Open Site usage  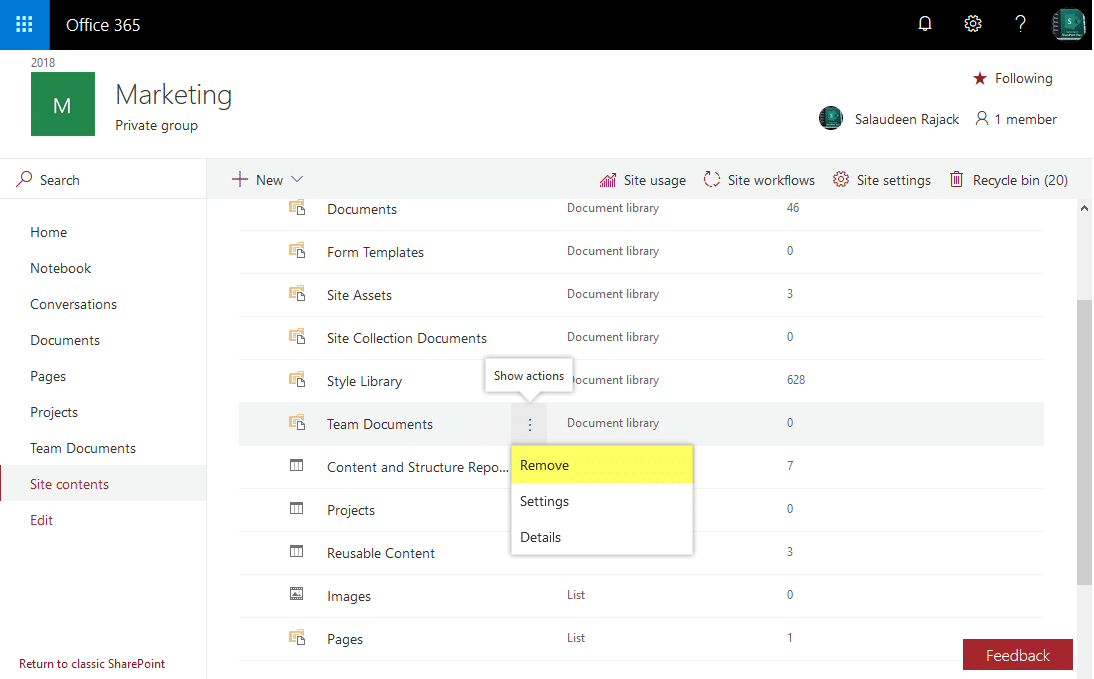[x=643, y=180]
